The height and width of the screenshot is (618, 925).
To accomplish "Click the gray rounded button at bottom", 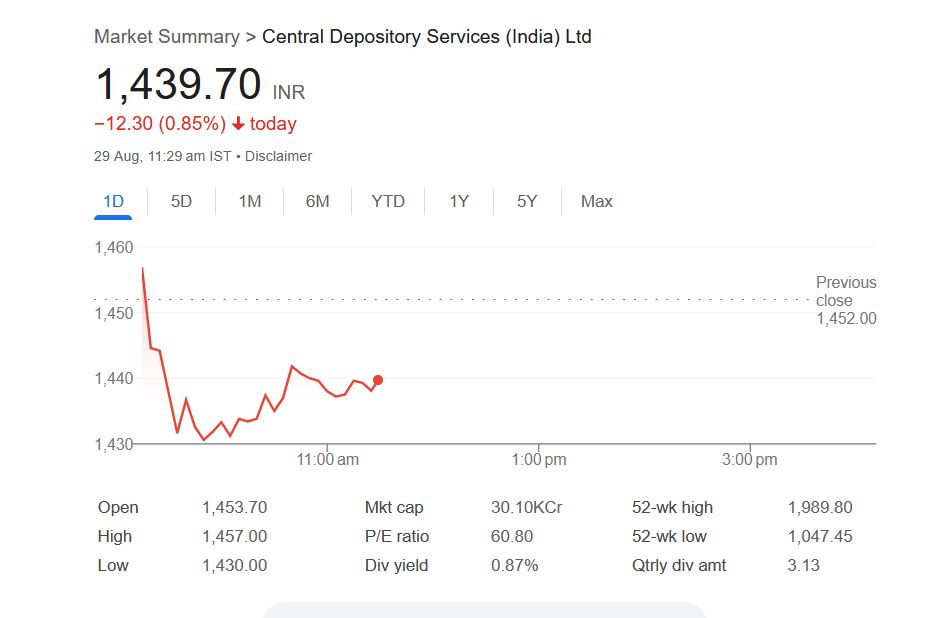I will 485,610.
